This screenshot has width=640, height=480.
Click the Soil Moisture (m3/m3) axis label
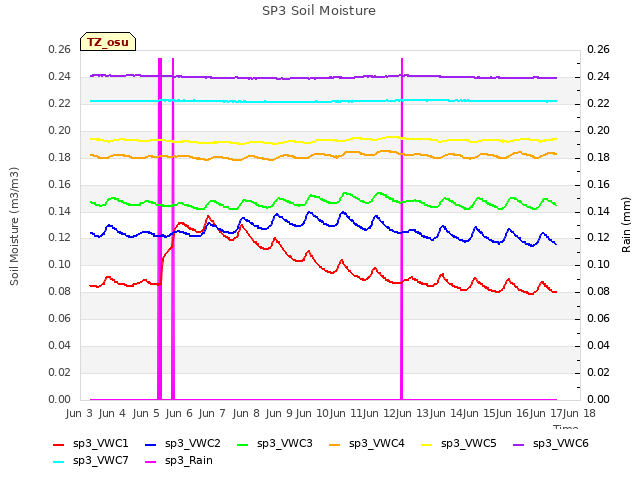pos(14,226)
